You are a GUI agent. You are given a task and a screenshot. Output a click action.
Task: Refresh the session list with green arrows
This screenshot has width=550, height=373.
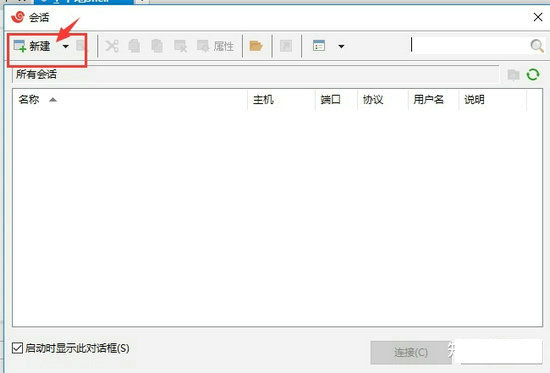tap(533, 74)
